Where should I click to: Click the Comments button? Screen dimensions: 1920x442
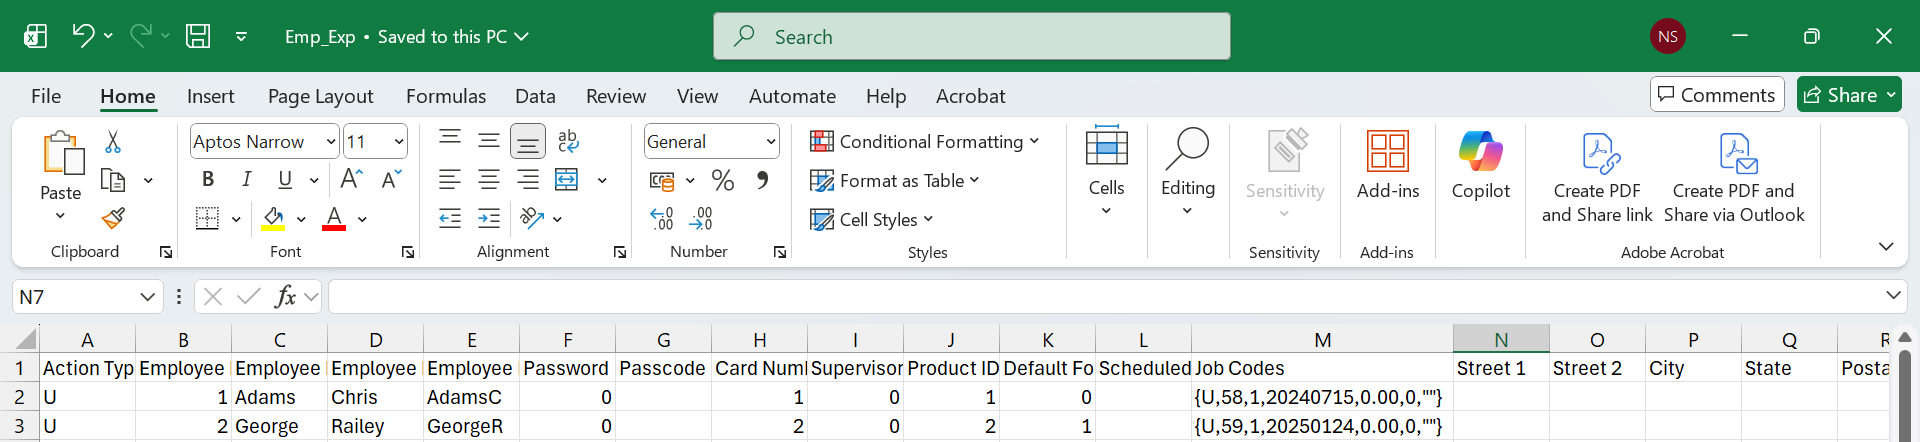(1716, 95)
